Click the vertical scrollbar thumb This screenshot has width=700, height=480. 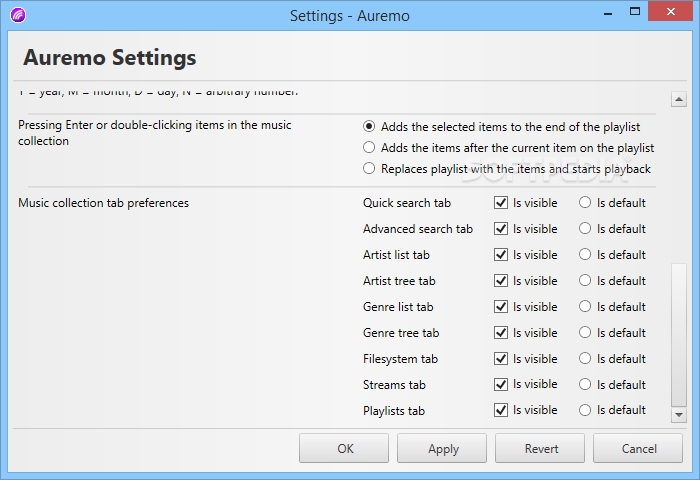click(679, 335)
